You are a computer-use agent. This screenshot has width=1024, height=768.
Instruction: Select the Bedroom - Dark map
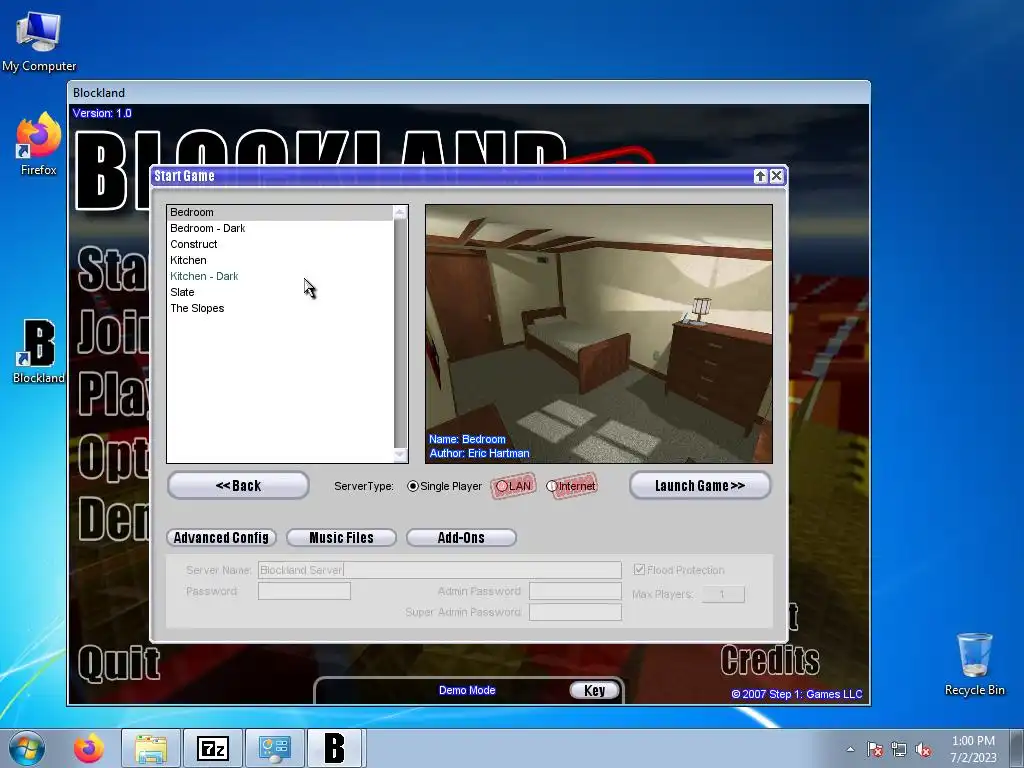[280, 228]
